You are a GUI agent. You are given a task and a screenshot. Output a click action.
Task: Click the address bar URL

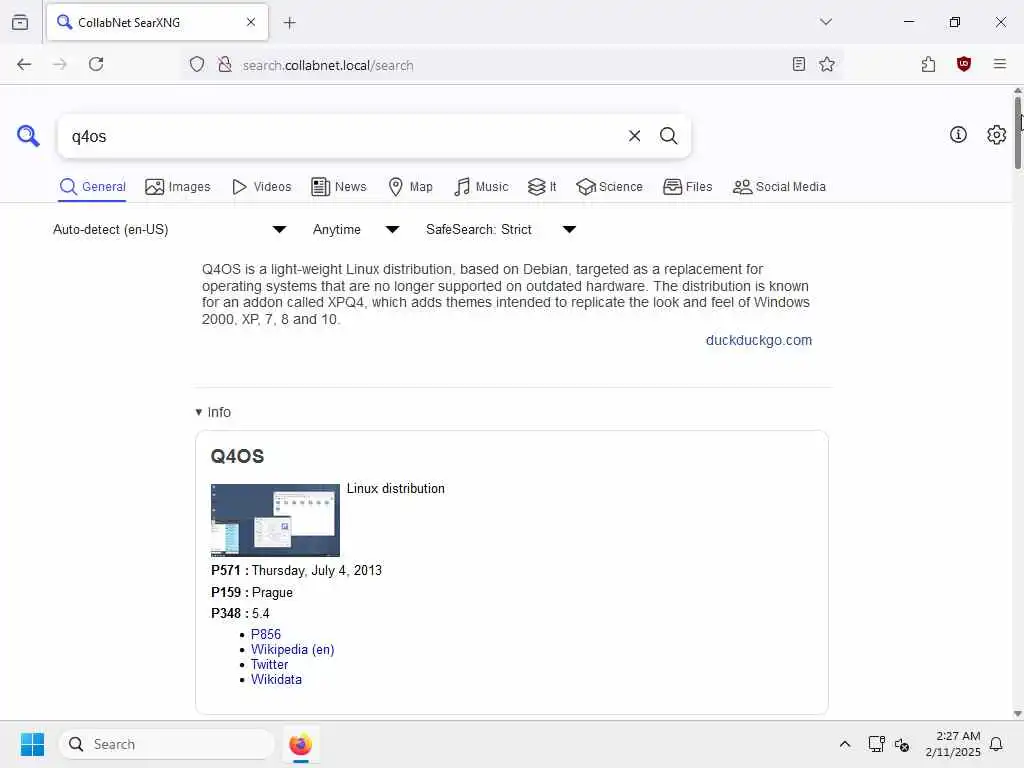coord(328,65)
